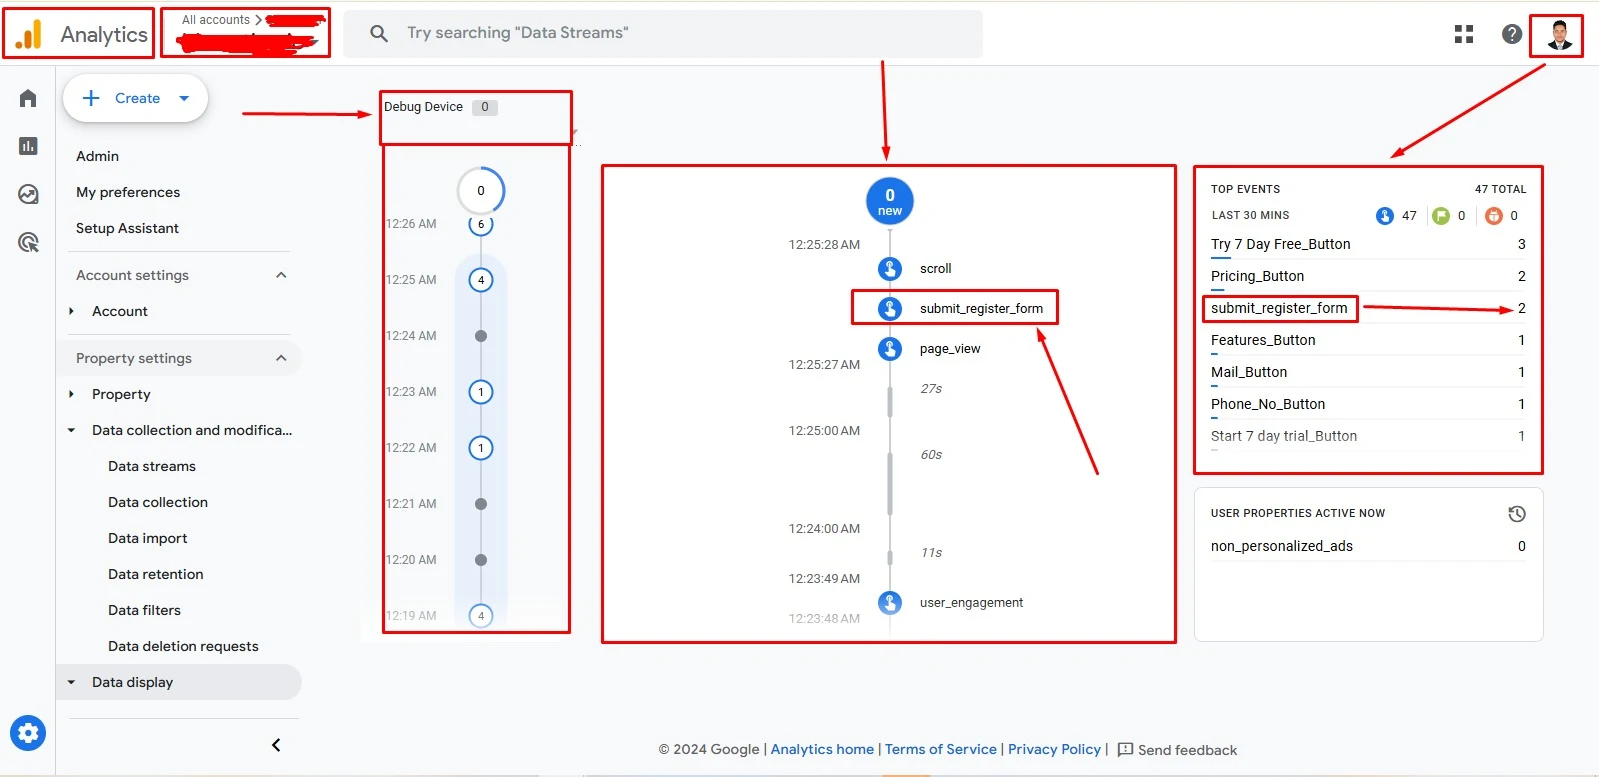Viewport: 1599px width, 777px height.
Task: Open the Admin menu item
Action: (x=97, y=156)
